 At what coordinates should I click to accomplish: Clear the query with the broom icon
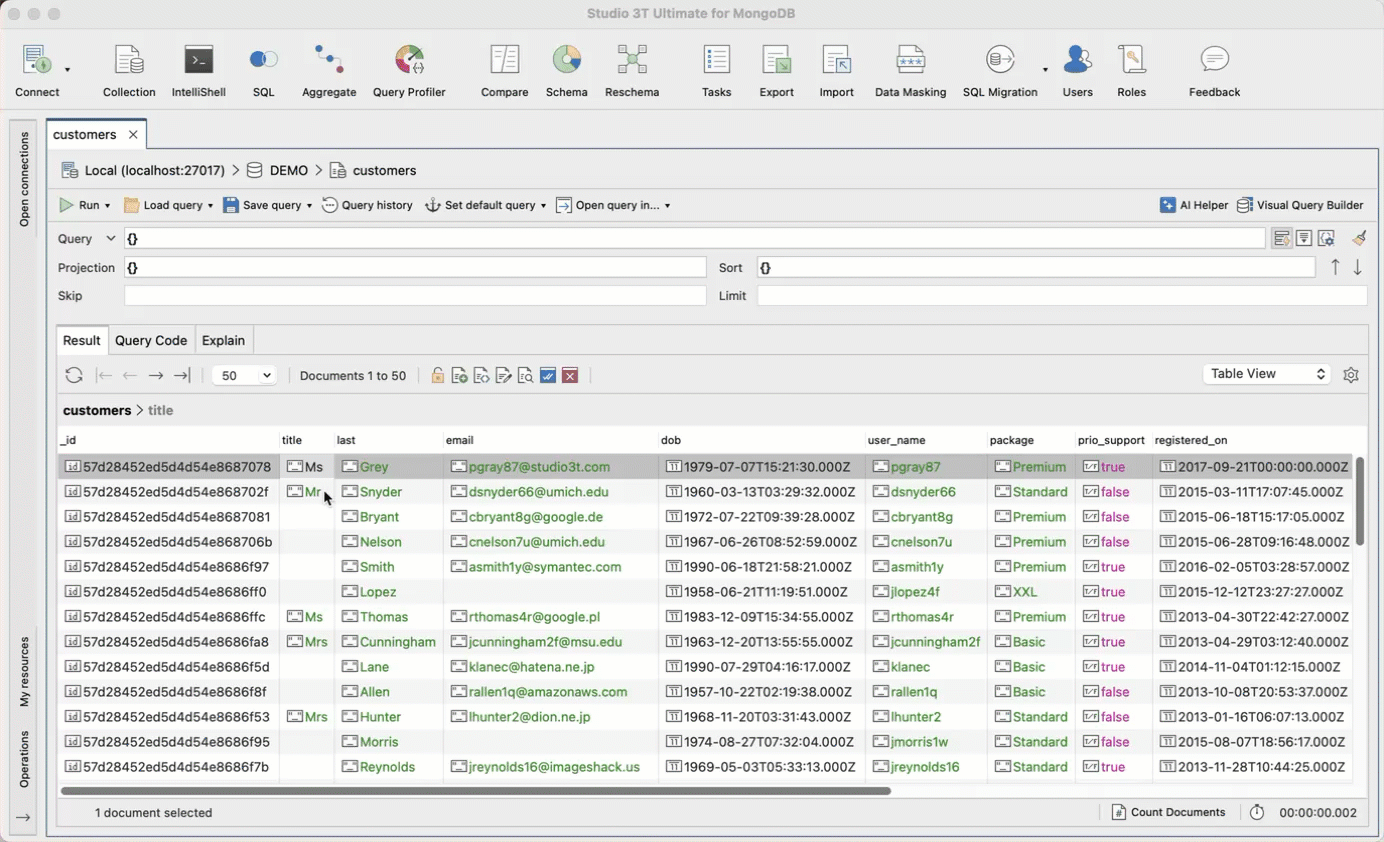[1359, 238]
